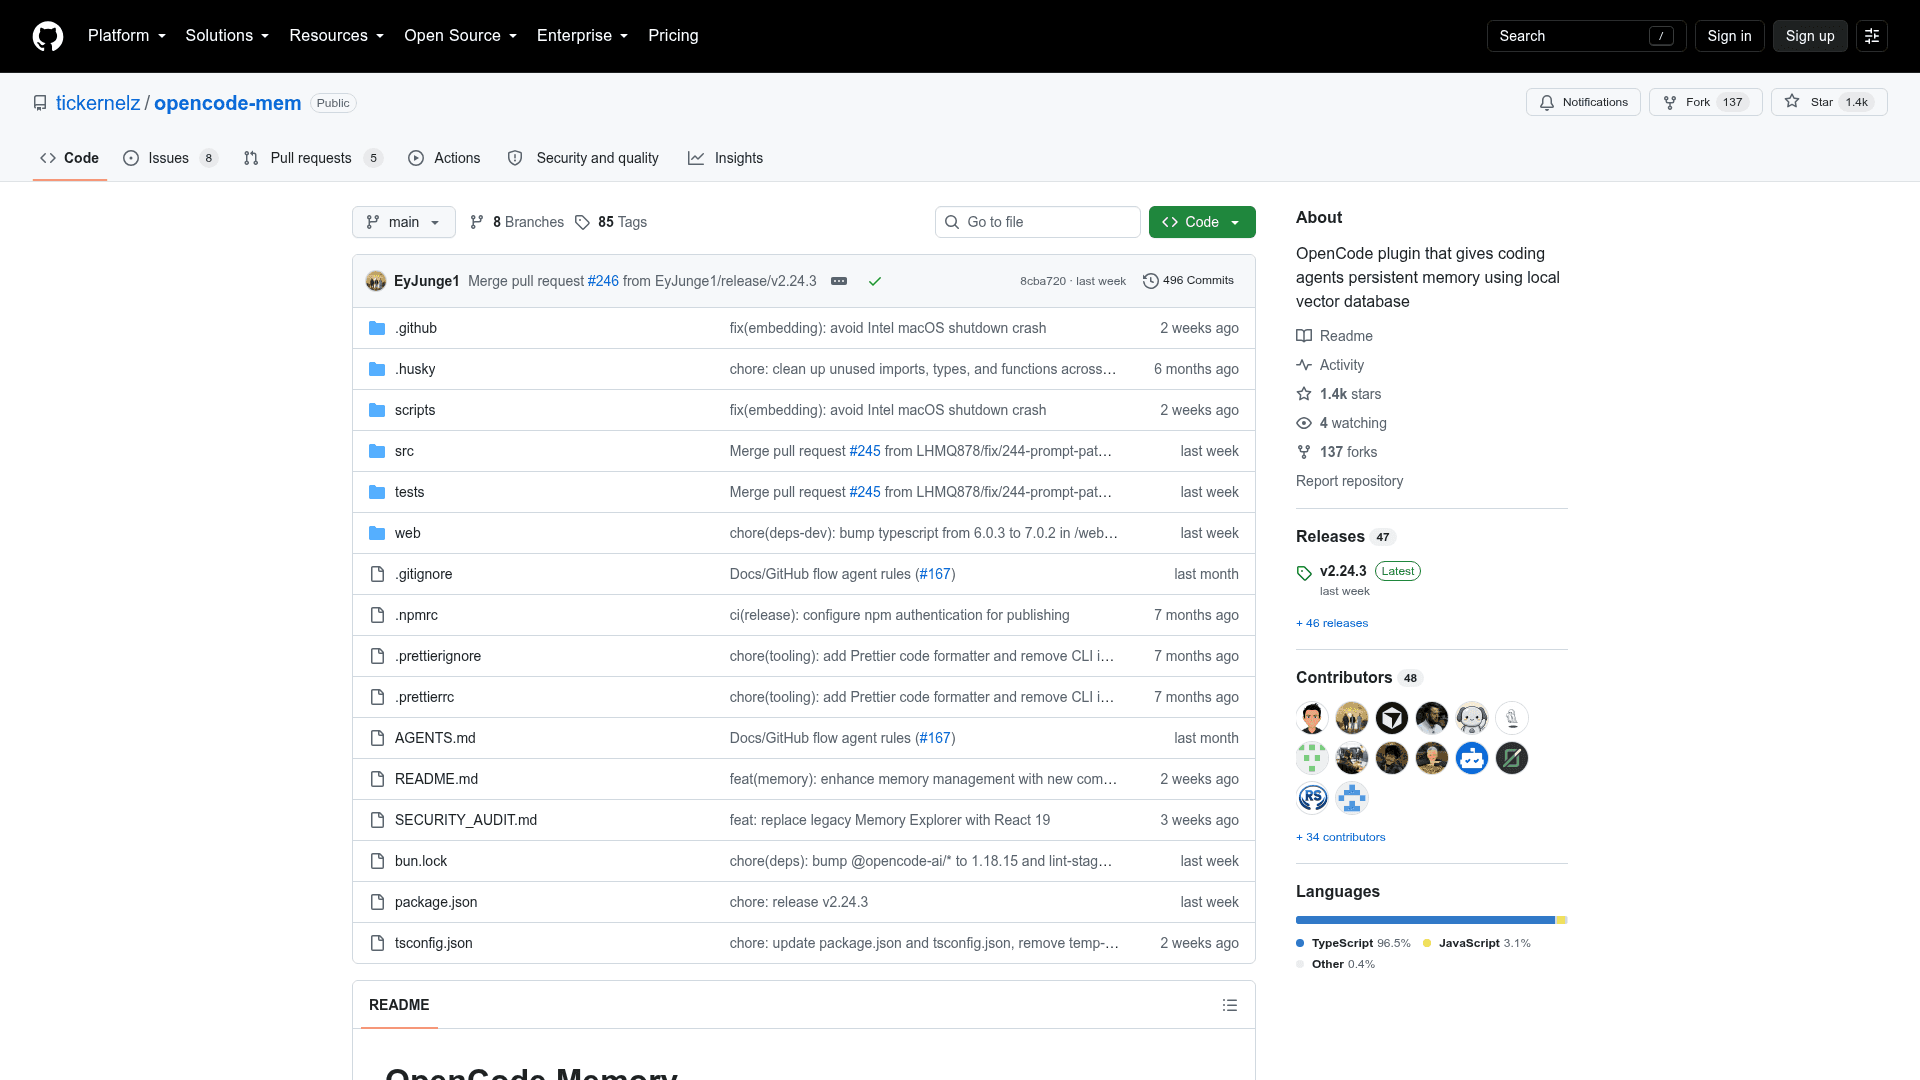This screenshot has width=1920, height=1080.
Task: Click the Notifications button
Action: pyautogui.click(x=1583, y=102)
